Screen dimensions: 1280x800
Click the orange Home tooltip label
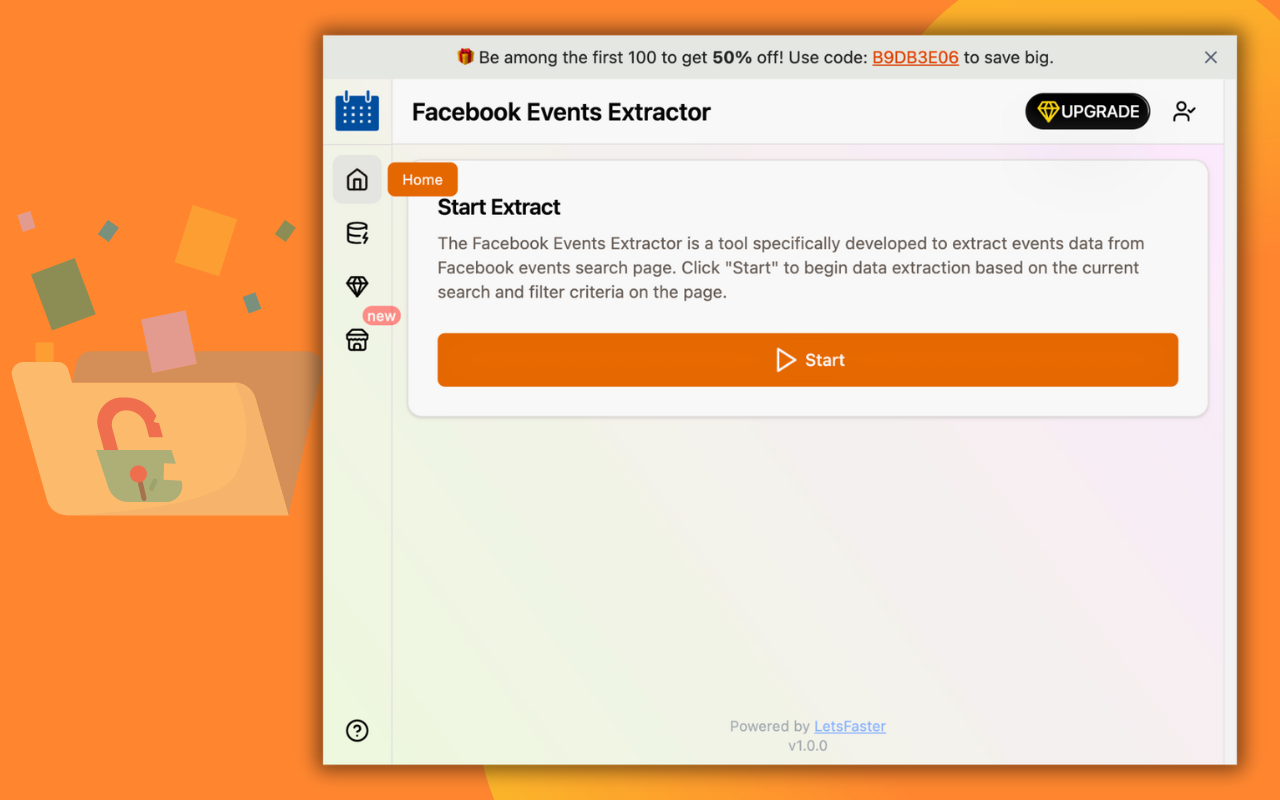(422, 180)
